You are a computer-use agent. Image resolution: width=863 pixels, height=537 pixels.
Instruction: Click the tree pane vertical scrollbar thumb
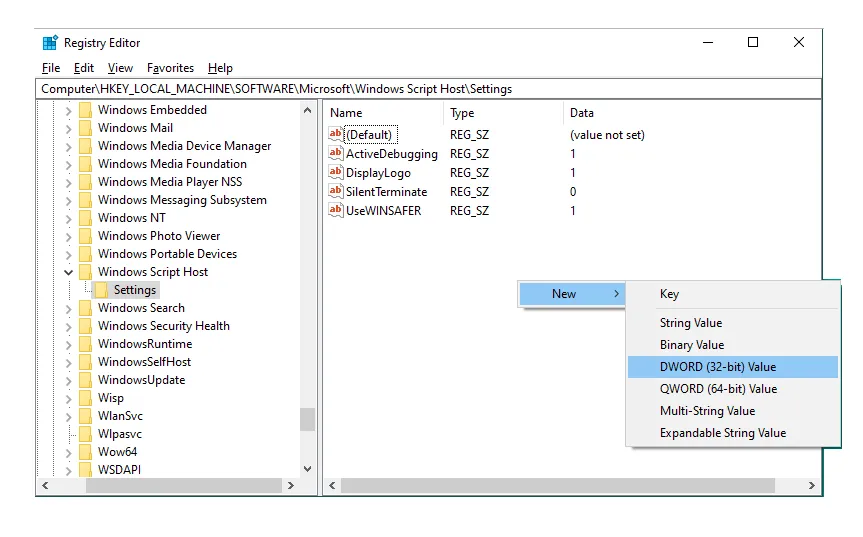point(308,420)
